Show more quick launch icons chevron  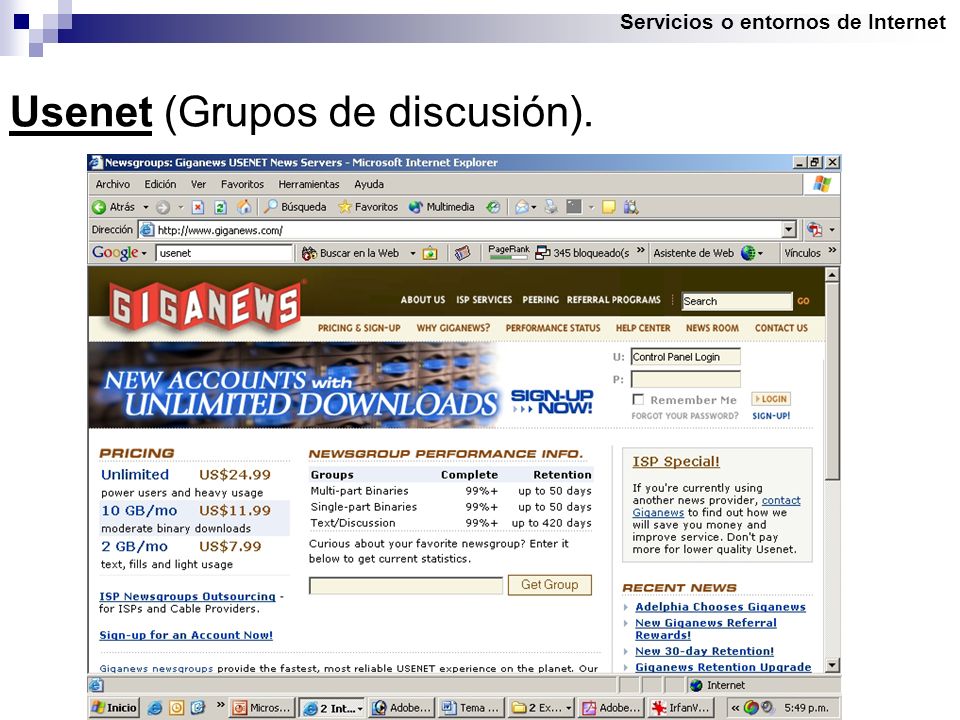[x=220, y=705]
